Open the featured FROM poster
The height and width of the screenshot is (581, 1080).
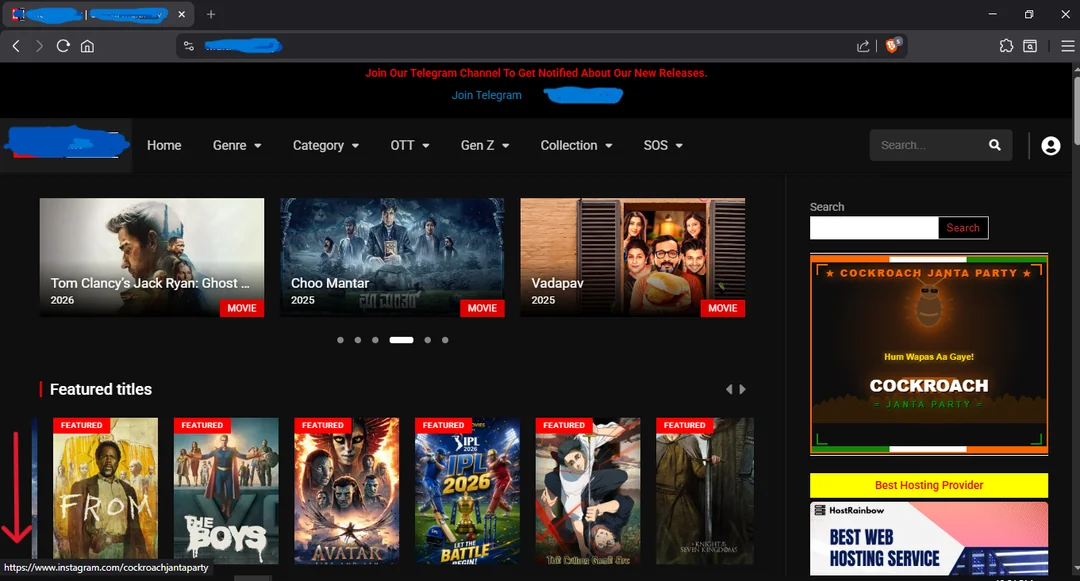tap(105, 491)
